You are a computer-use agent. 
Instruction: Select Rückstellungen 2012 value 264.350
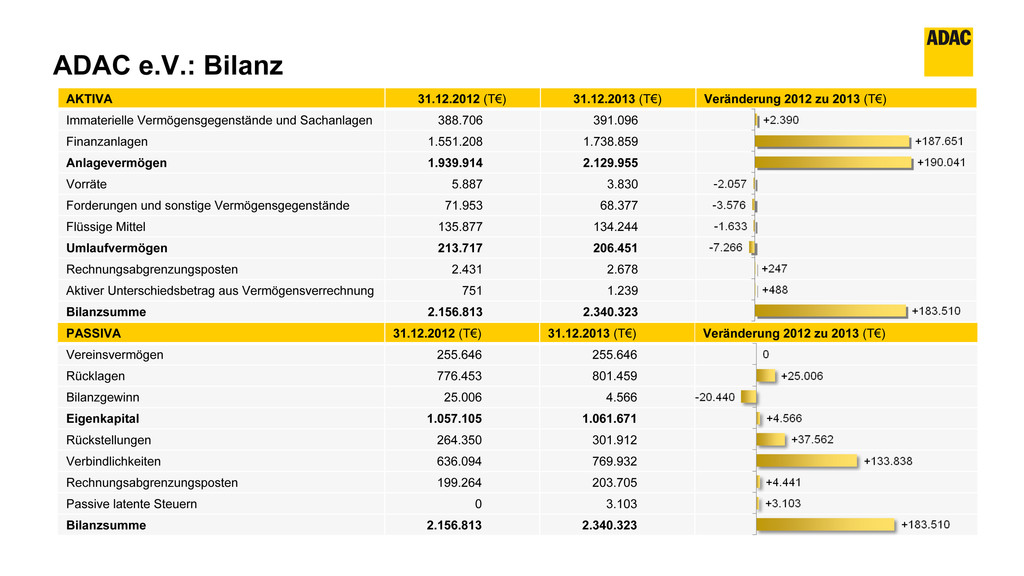[459, 440]
